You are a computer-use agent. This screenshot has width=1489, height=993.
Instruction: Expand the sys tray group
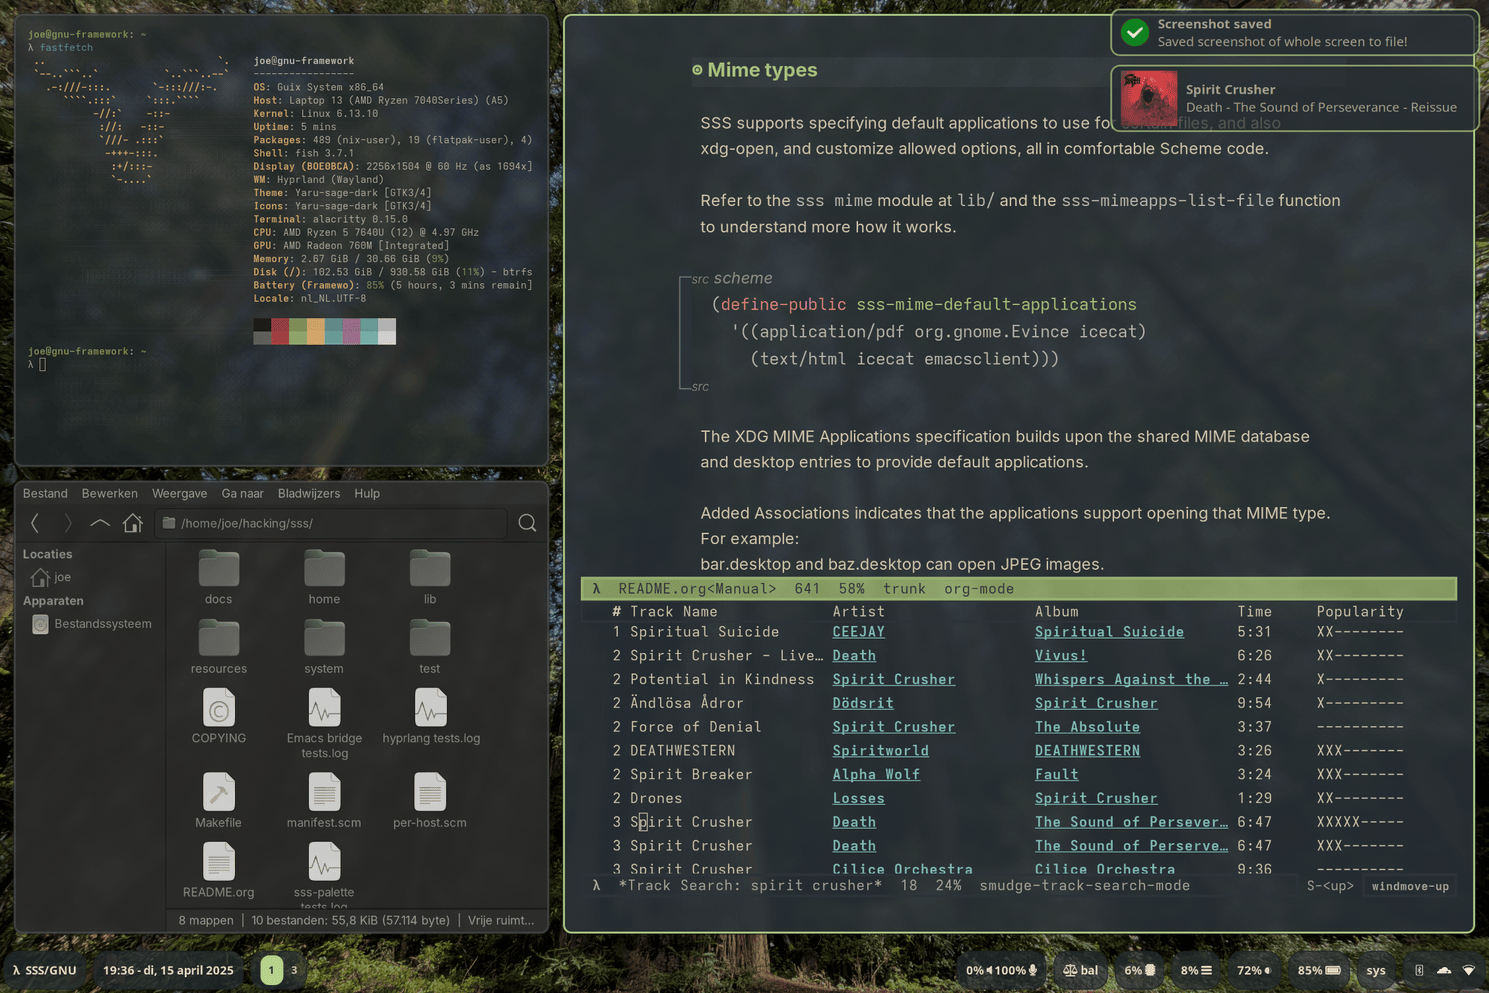point(1376,970)
